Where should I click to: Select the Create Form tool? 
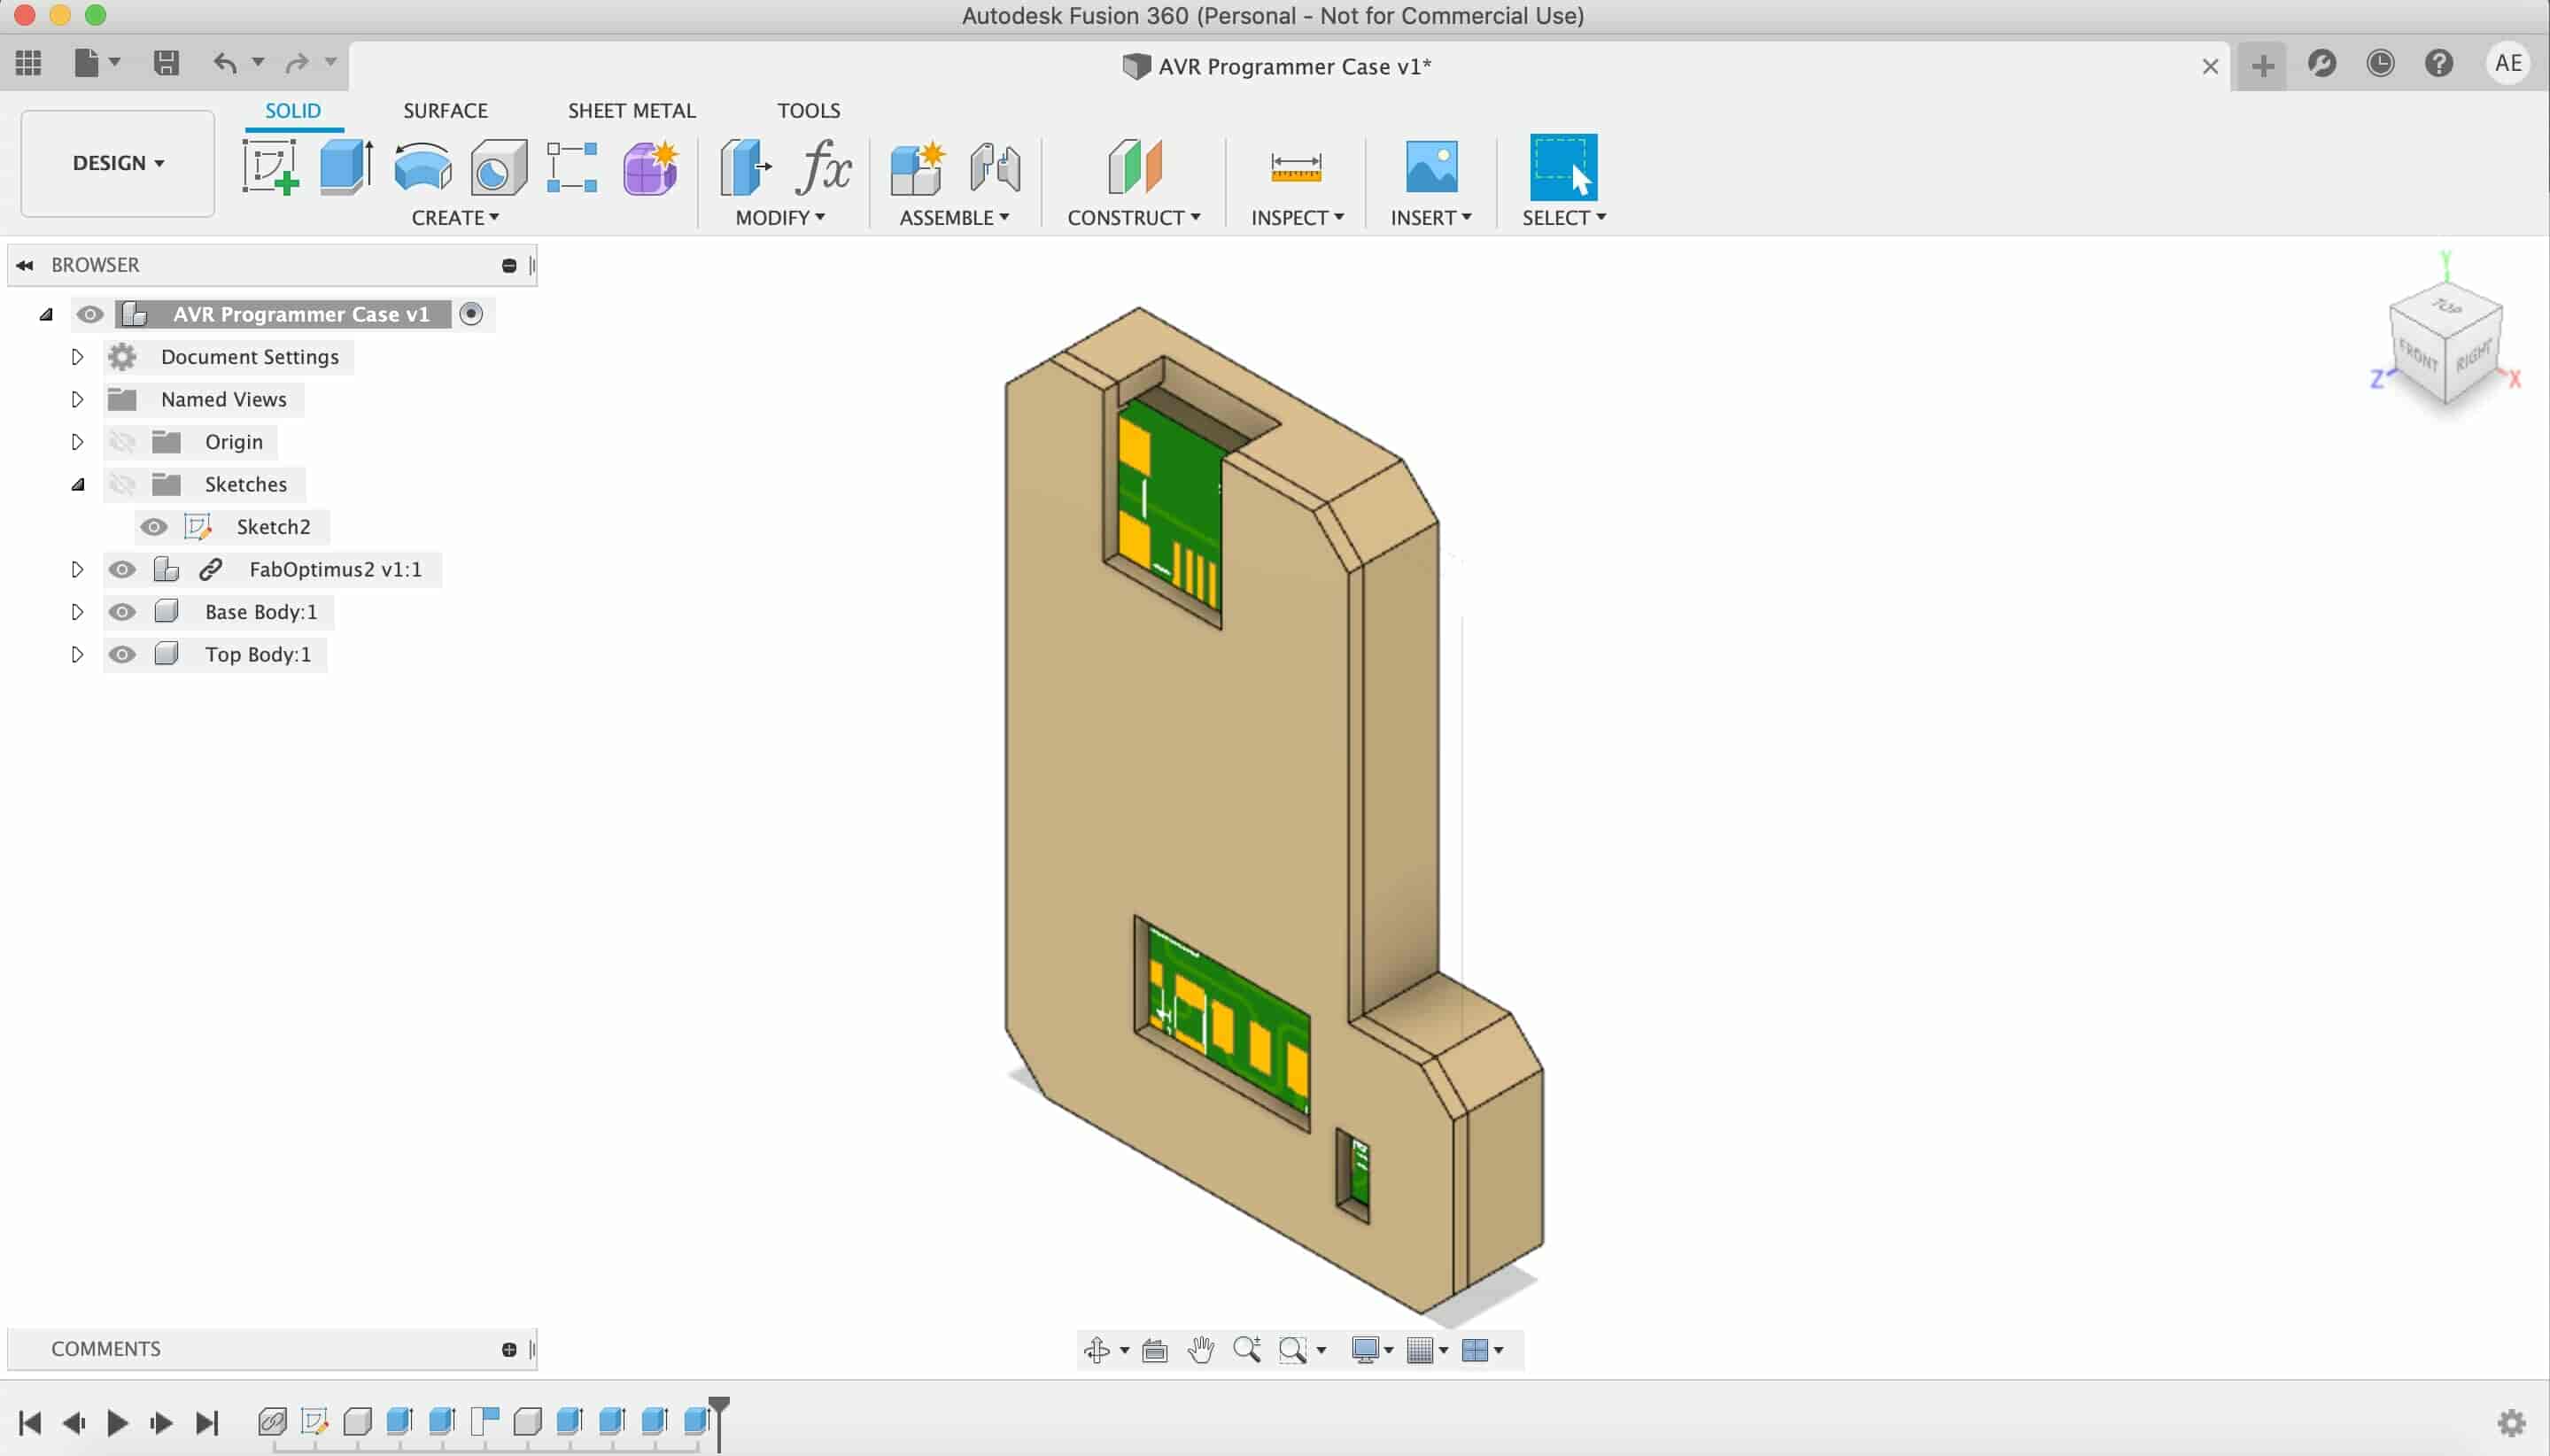click(x=651, y=166)
